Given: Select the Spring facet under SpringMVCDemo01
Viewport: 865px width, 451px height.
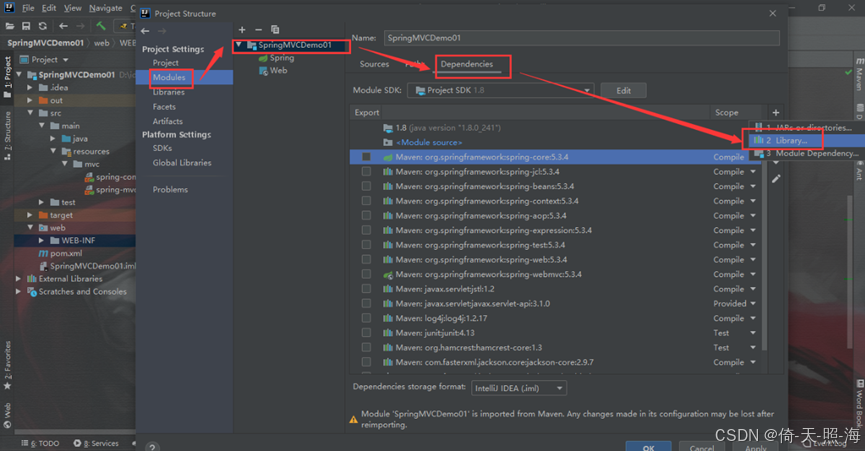Looking at the screenshot, I should pos(276,58).
